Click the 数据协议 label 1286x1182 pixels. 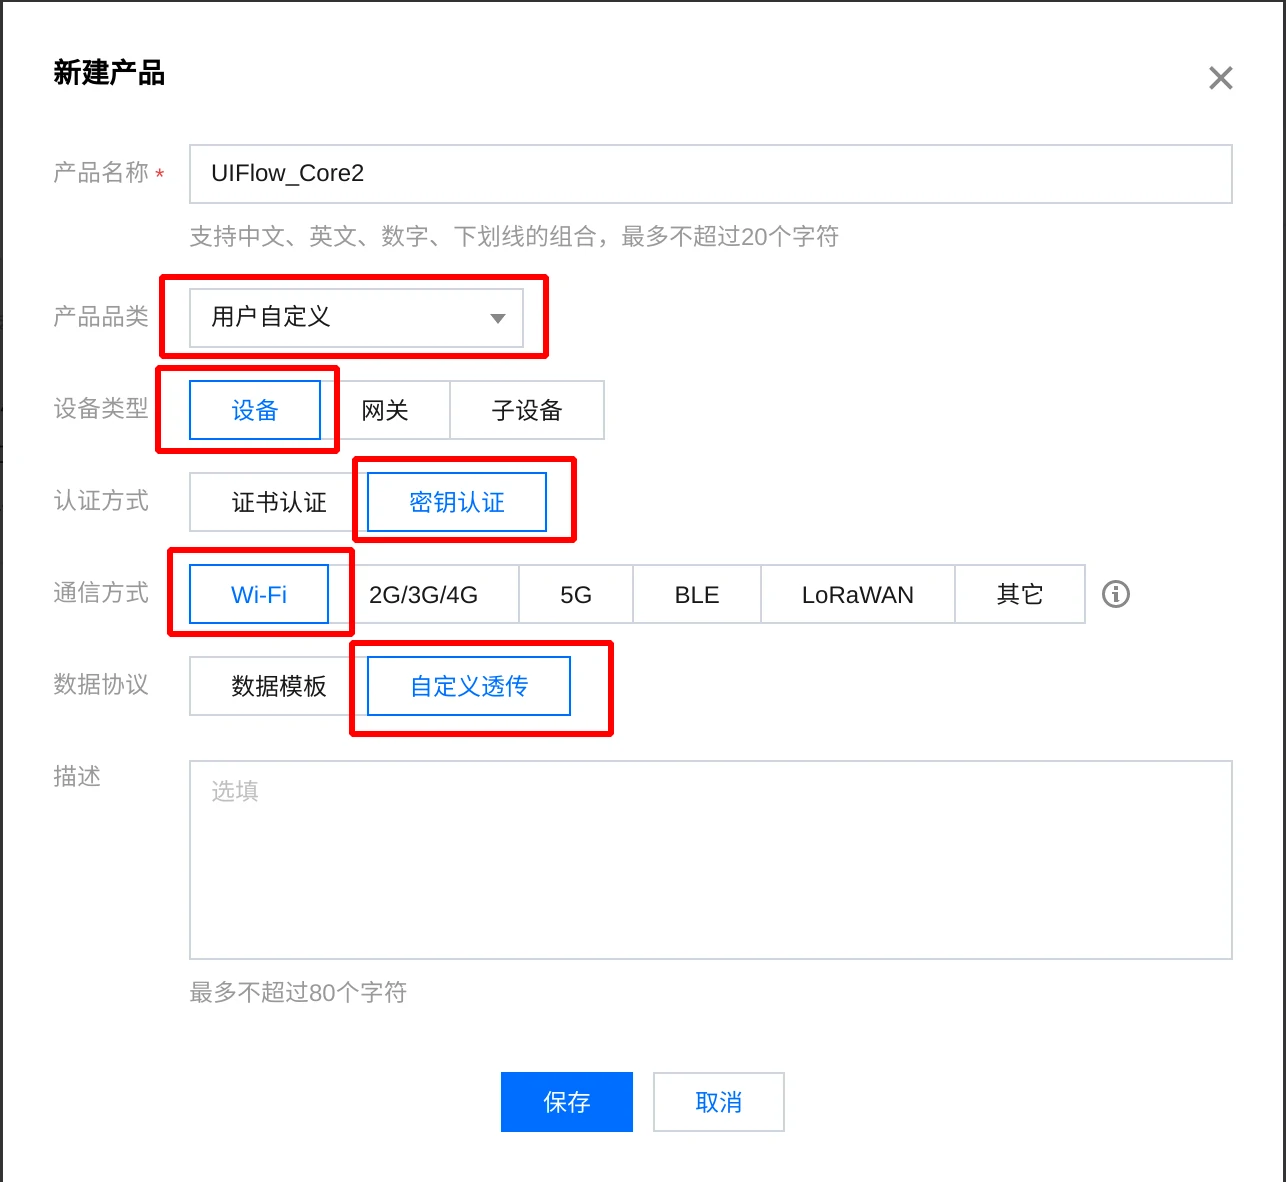coord(101,685)
